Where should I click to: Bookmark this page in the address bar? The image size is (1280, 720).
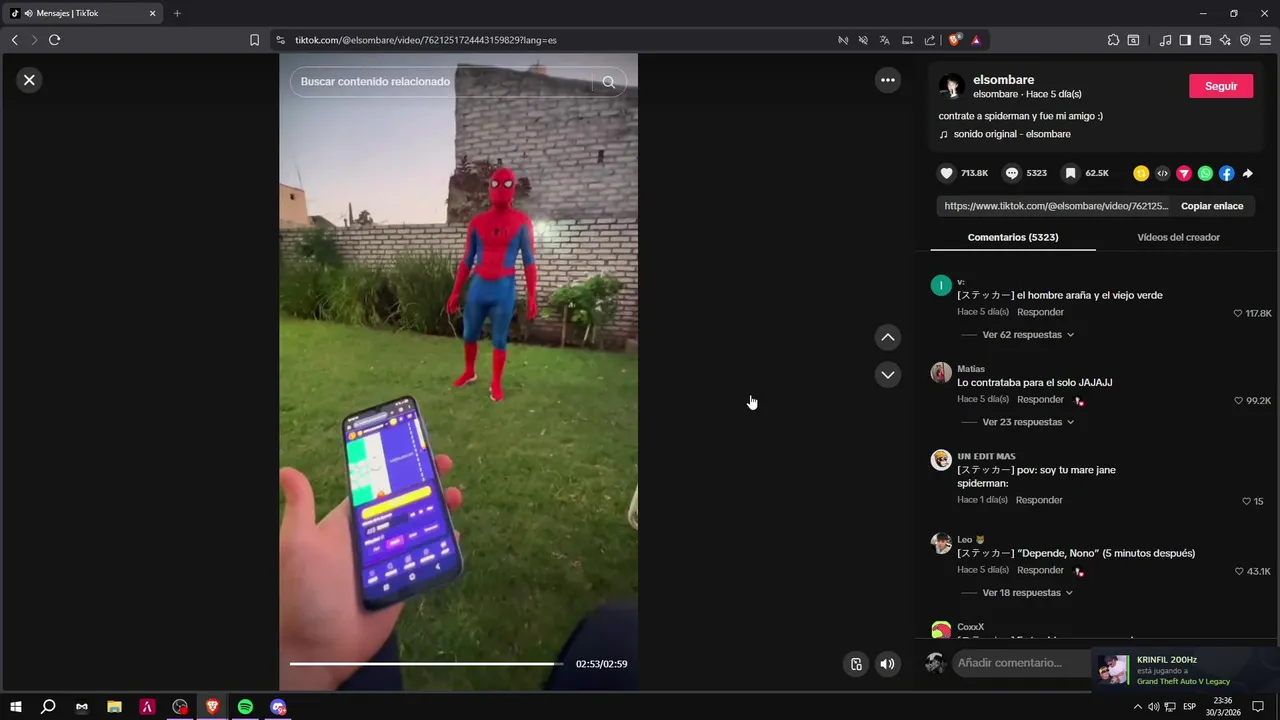[254, 40]
